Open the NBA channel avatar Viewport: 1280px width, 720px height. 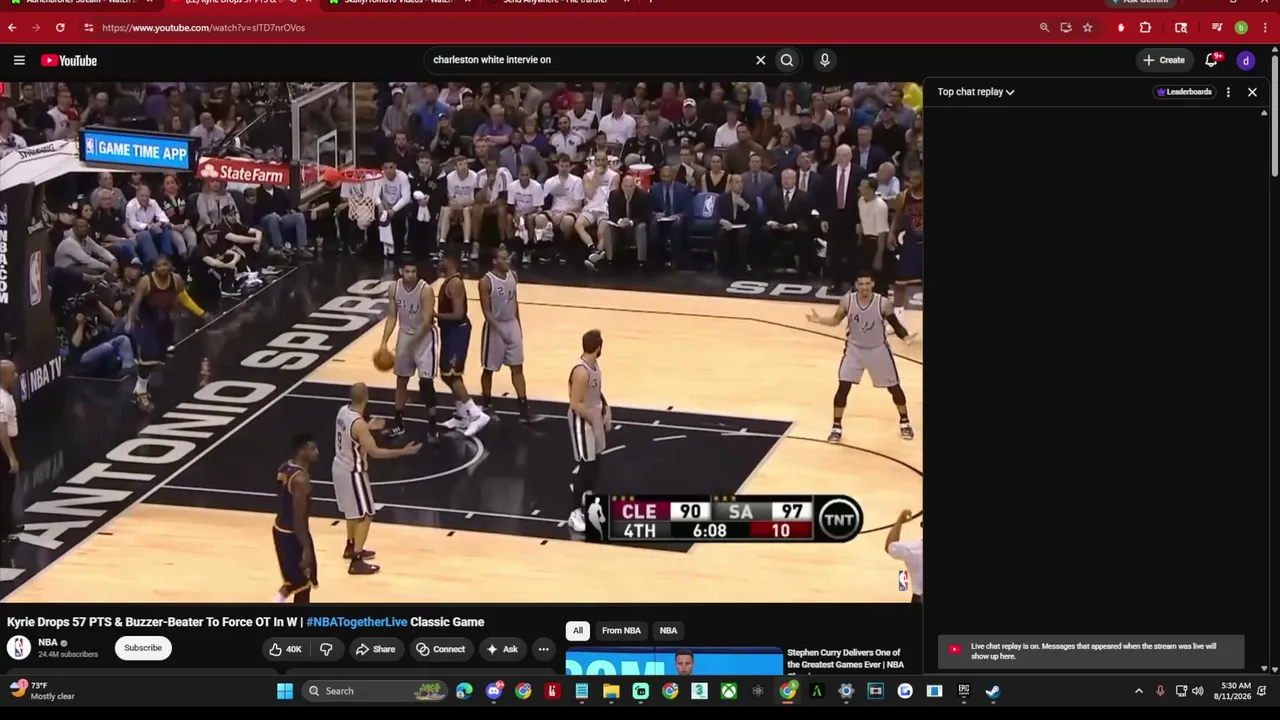19,647
